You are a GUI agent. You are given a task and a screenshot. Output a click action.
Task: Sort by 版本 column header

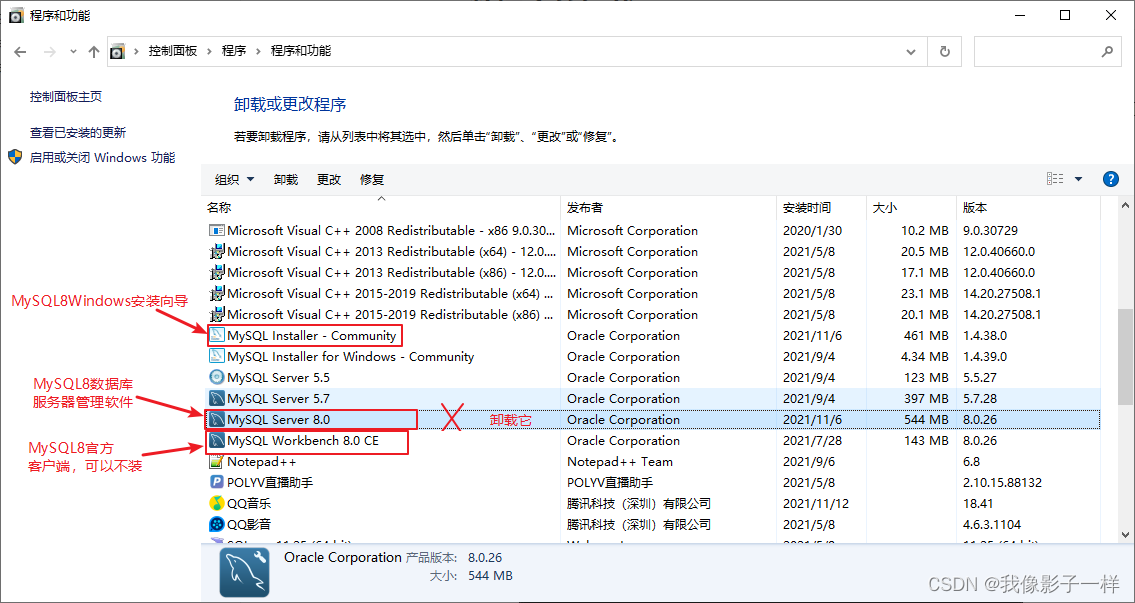pyautogui.click(x=1028, y=208)
